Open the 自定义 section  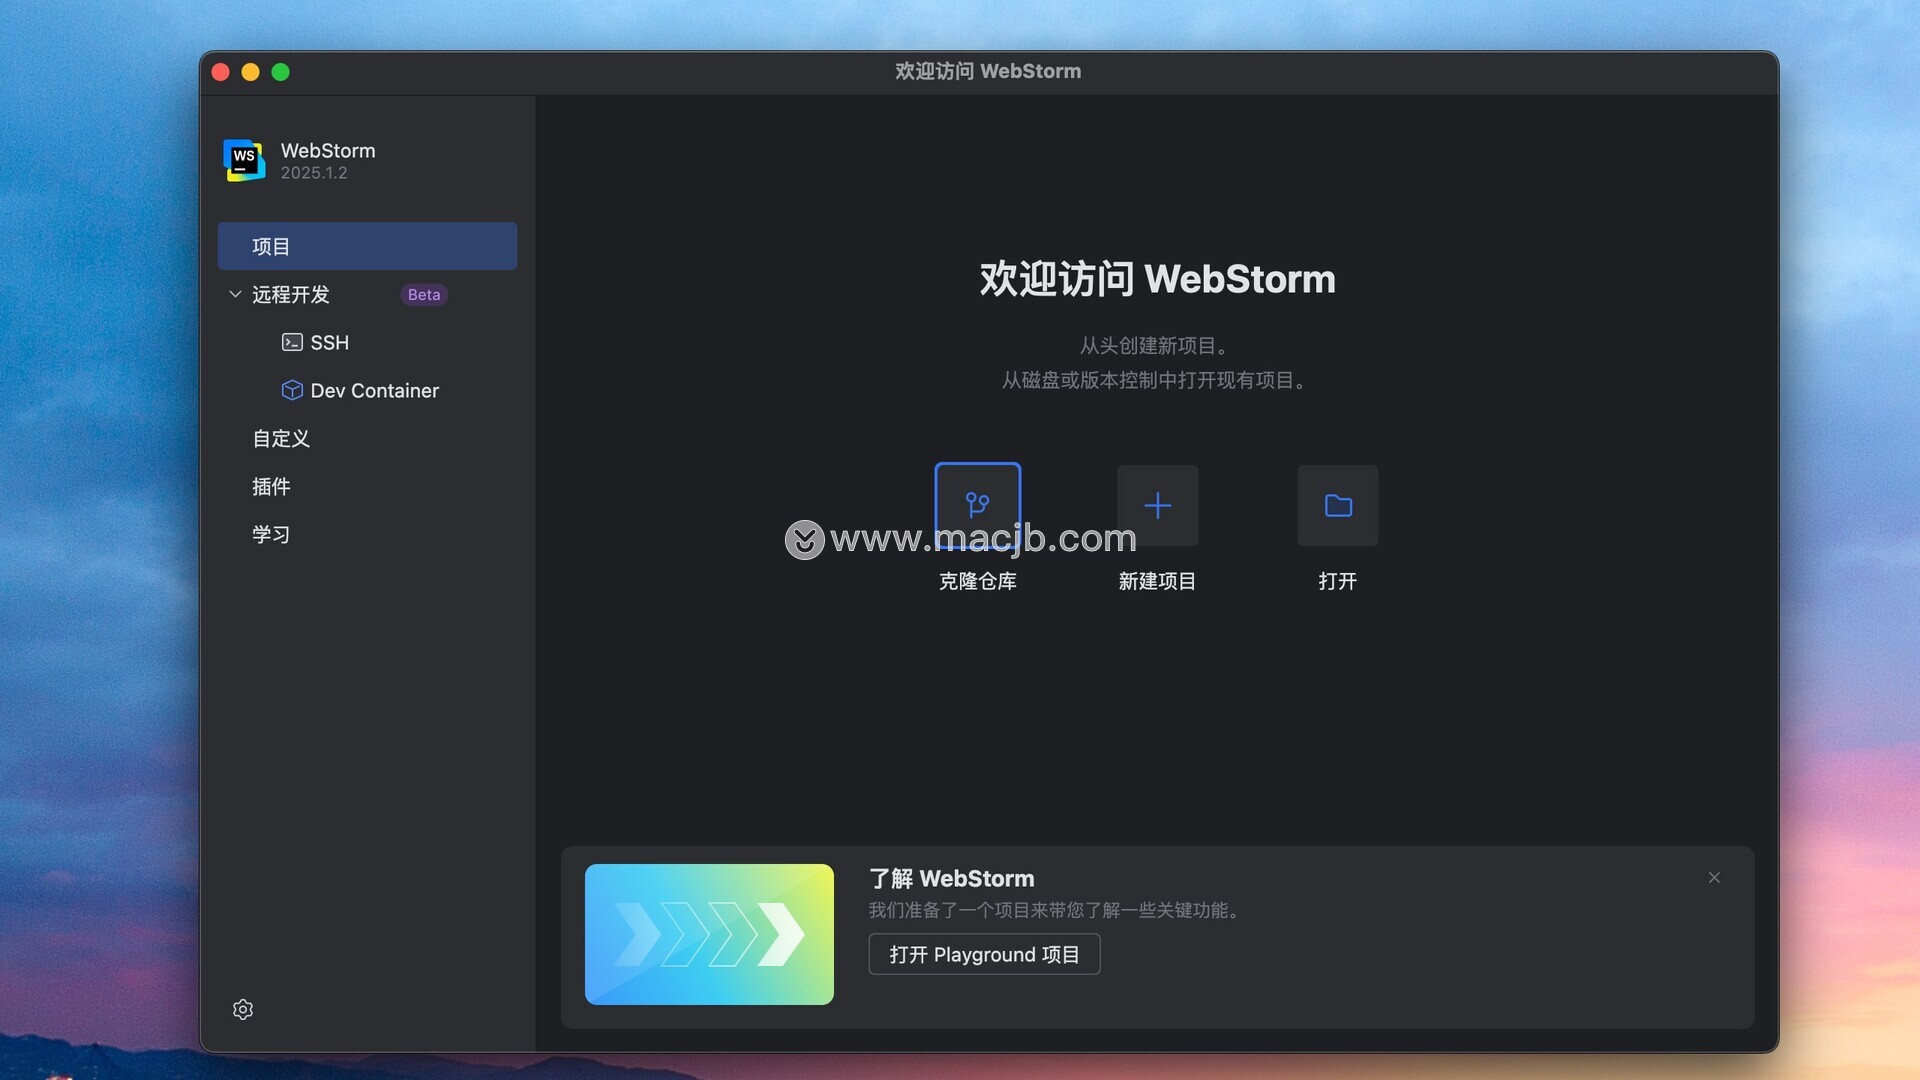[281, 438]
